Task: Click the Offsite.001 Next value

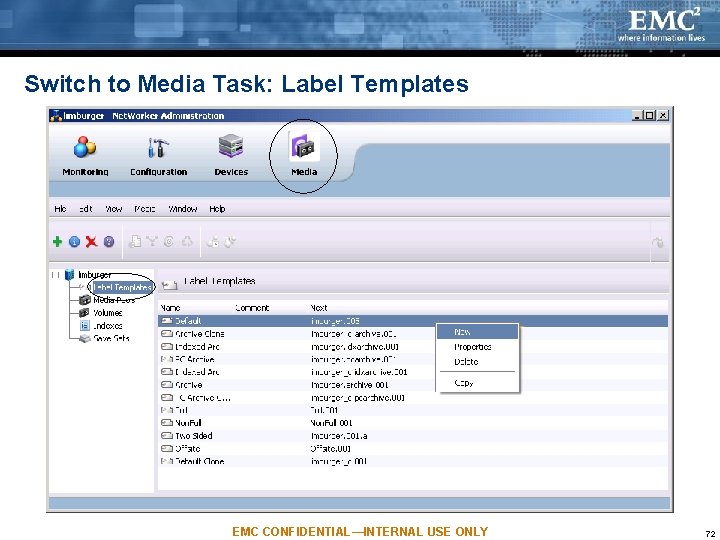Action: 331,449
